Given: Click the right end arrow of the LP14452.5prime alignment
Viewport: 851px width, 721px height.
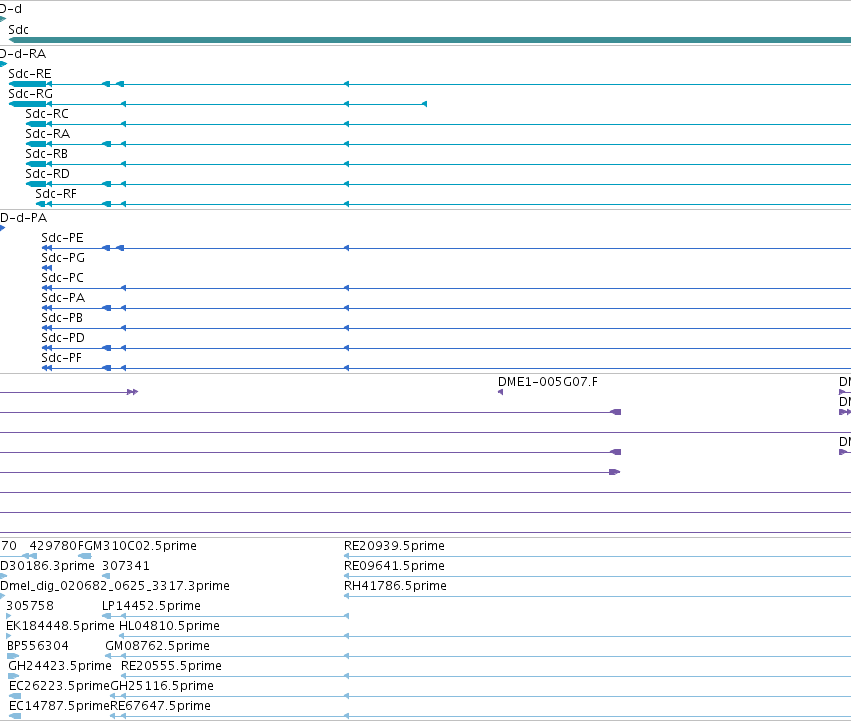Looking at the screenshot, I should pos(346,616).
